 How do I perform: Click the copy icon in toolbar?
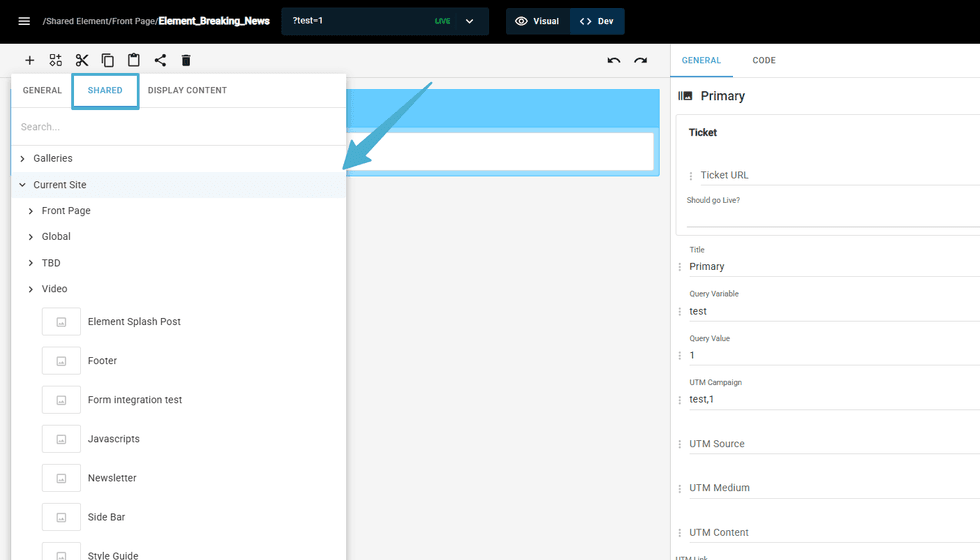click(108, 60)
